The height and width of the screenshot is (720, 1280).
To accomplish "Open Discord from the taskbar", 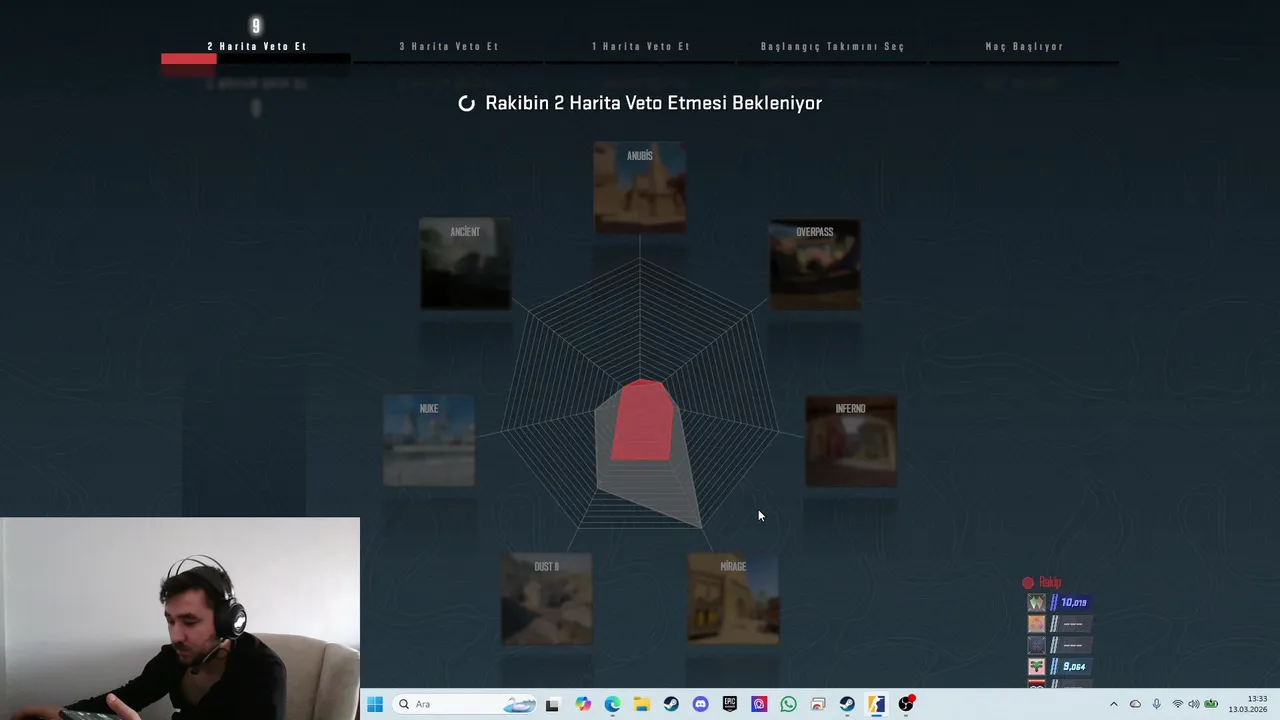I will 700,704.
